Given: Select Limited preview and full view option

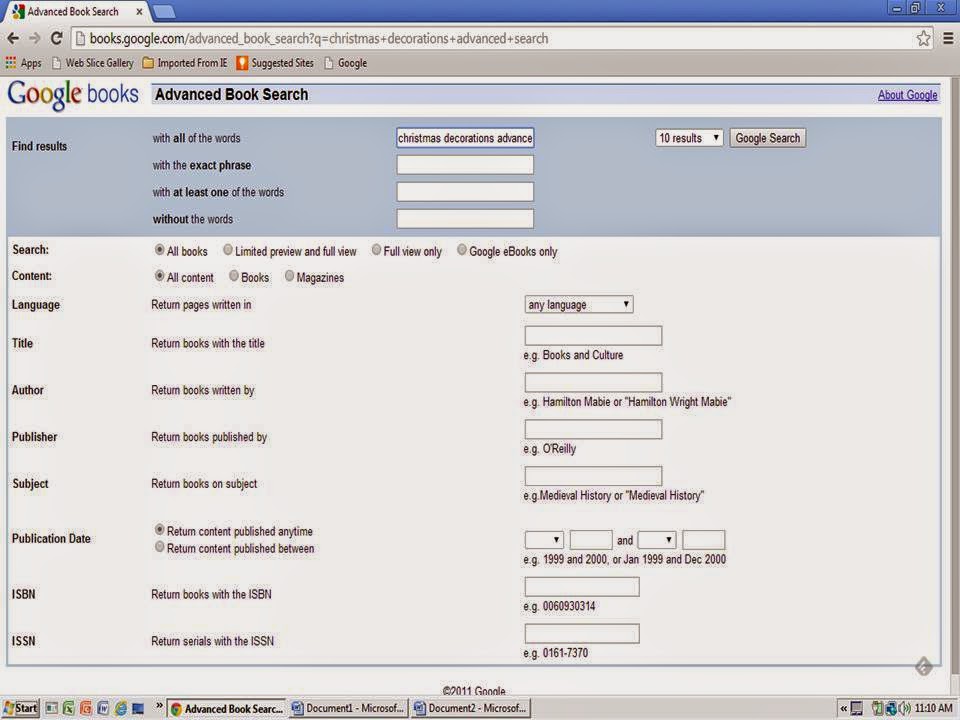Looking at the screenshot, I should tap(228, 250).
